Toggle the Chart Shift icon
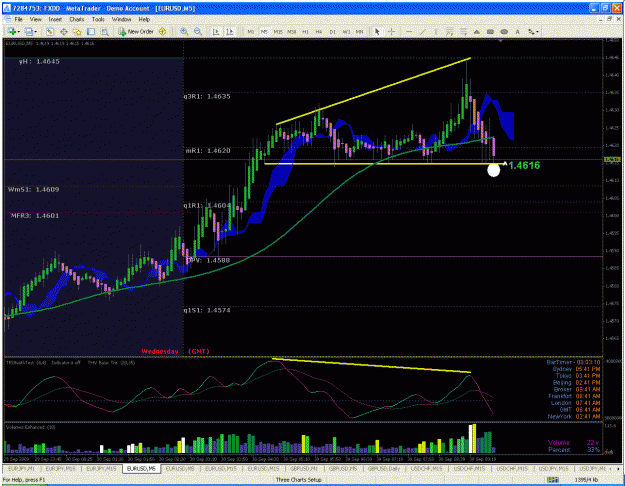This screenshot has height=486, width=625. point(230,31)
